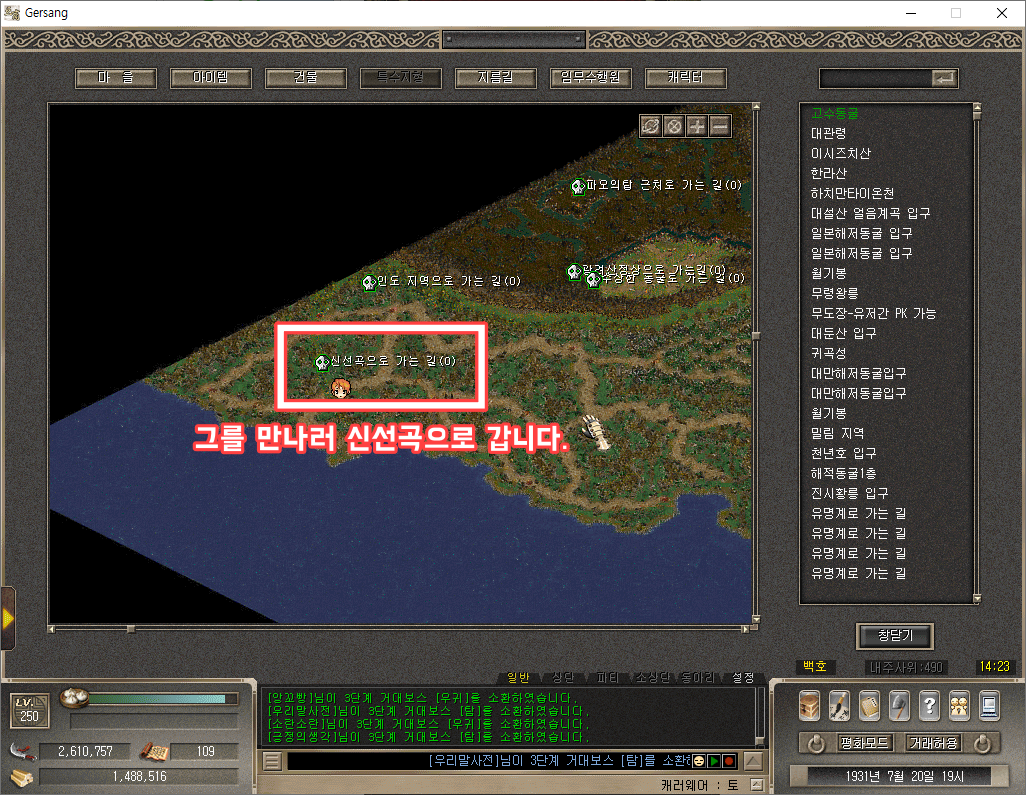Open the treasure chest inventory icon

810,706
